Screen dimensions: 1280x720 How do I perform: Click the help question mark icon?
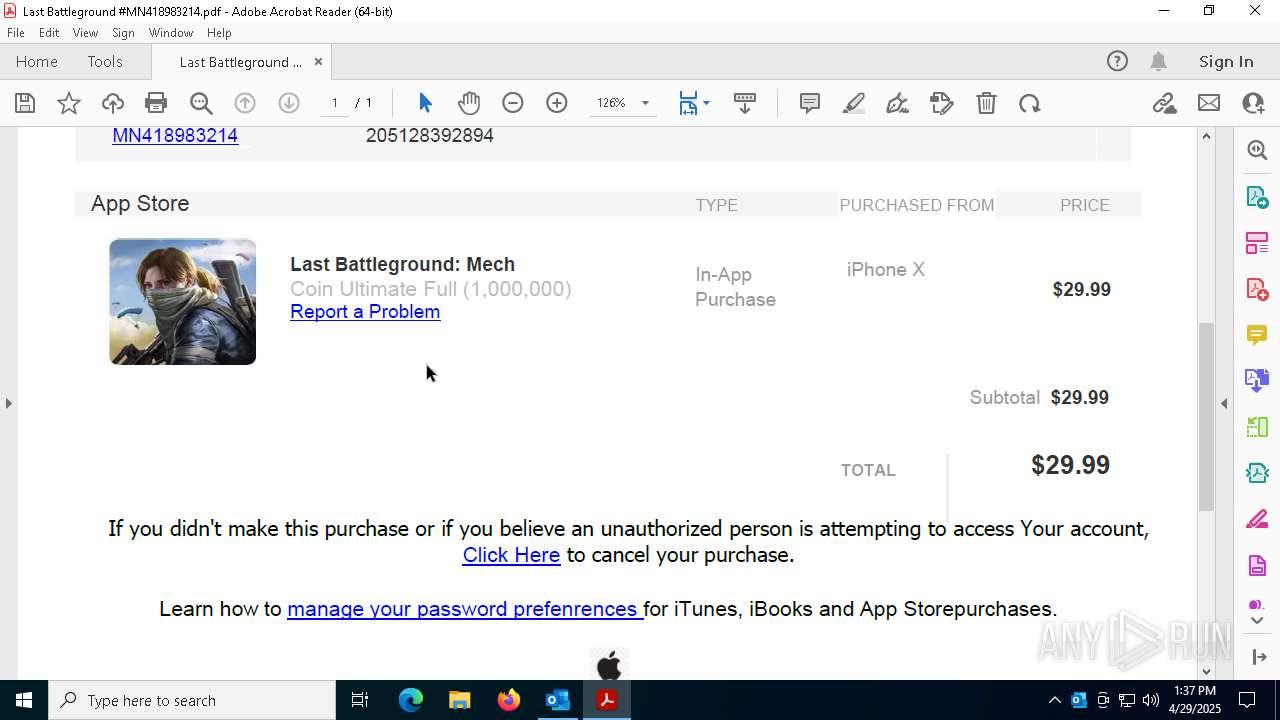pos(1117,62)
